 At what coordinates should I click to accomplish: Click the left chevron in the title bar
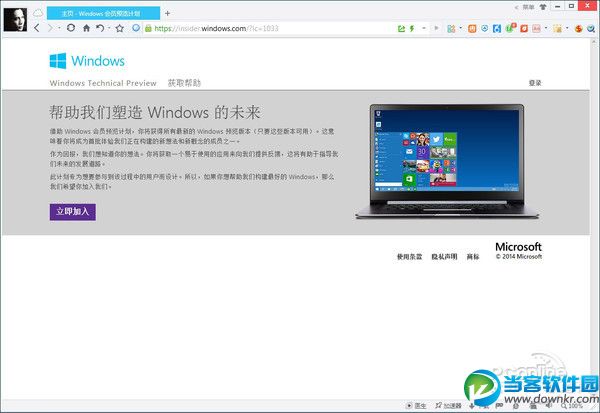click(x=516, y=7)
